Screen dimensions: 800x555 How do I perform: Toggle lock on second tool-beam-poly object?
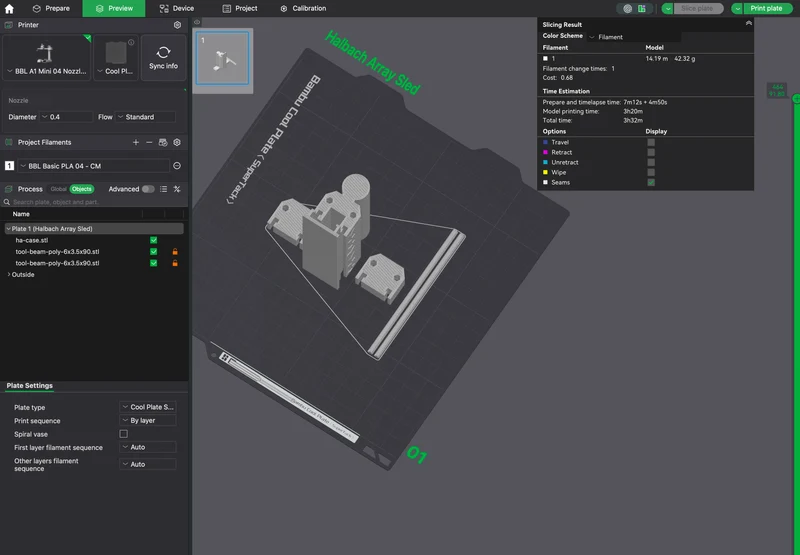175,263
